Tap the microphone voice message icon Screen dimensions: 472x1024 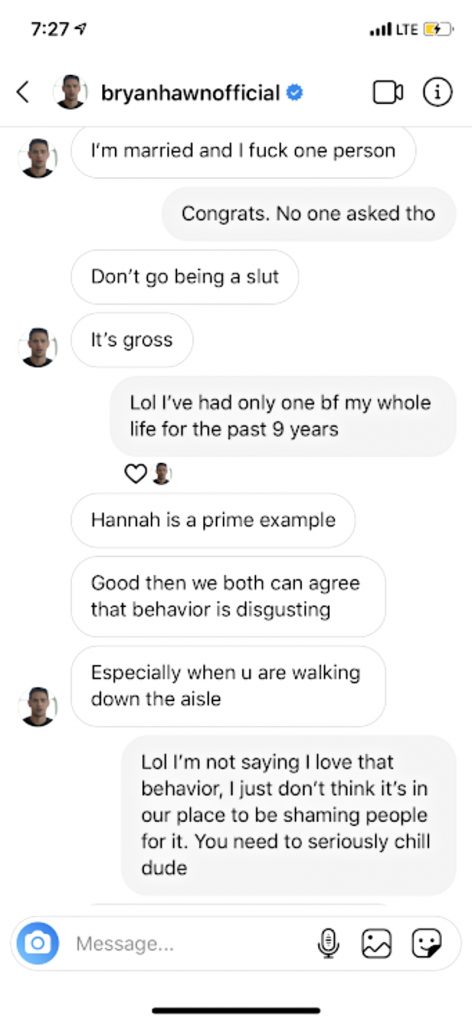tap(329, 943)
